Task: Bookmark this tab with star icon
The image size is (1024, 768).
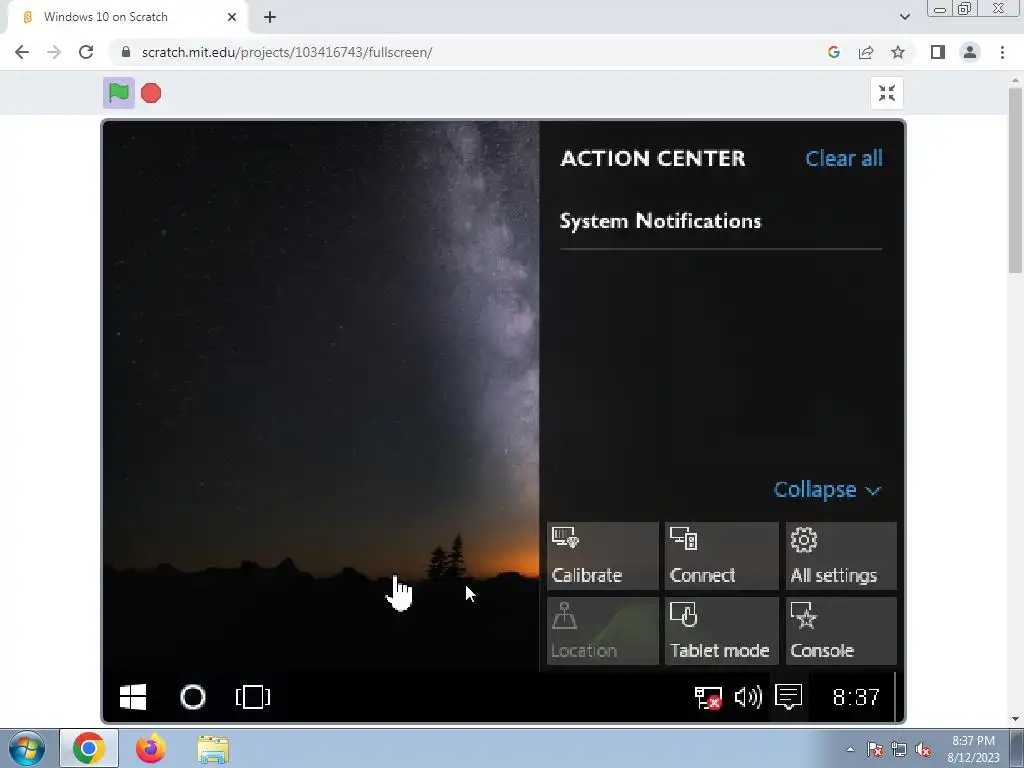Action: (x=898, y=52)
